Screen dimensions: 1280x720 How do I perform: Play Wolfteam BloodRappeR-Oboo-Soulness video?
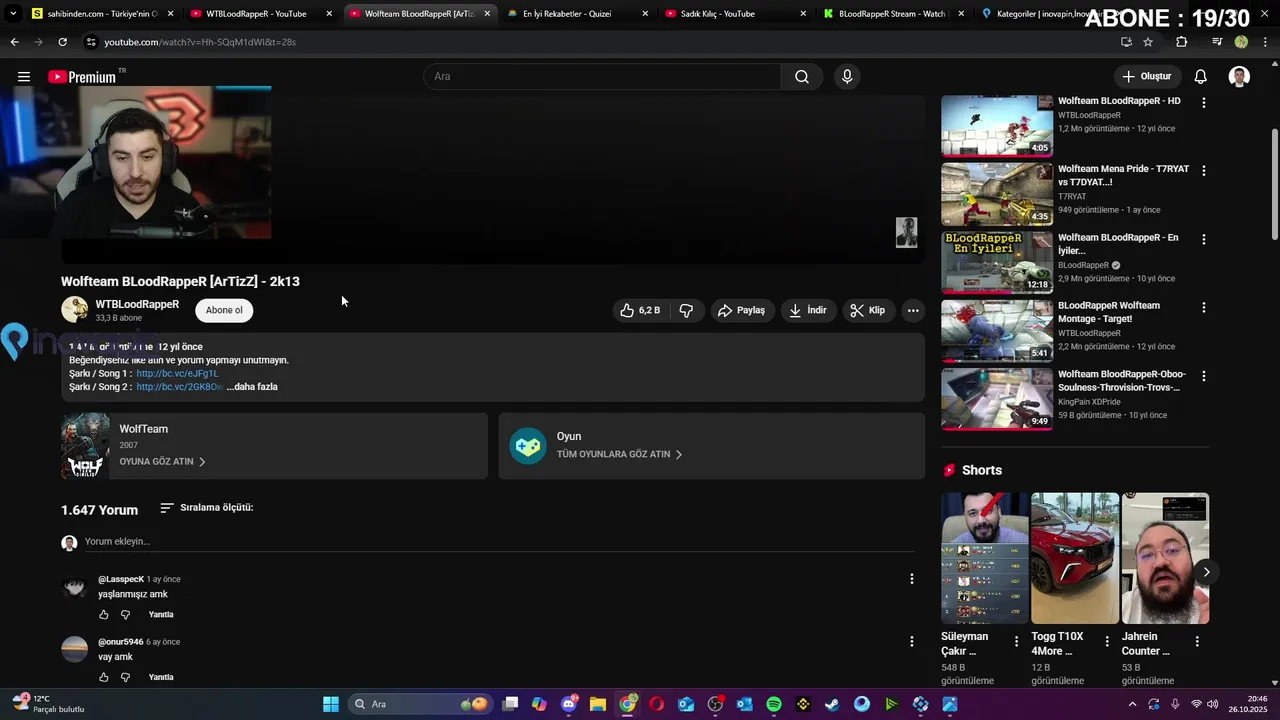coord(997,399)
